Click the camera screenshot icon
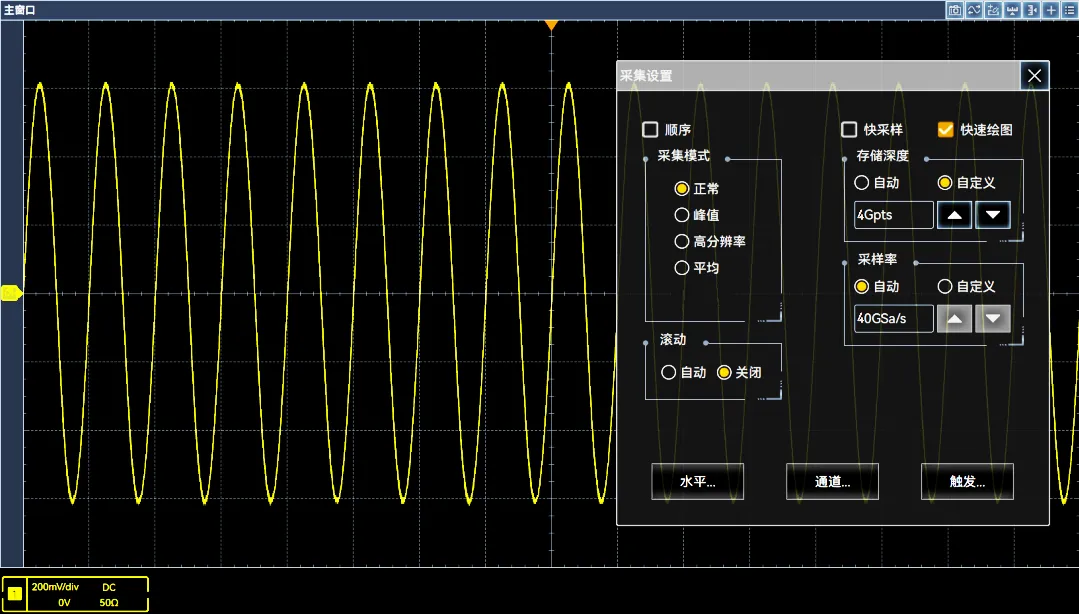1079x614 pixels. coord(955,10)
